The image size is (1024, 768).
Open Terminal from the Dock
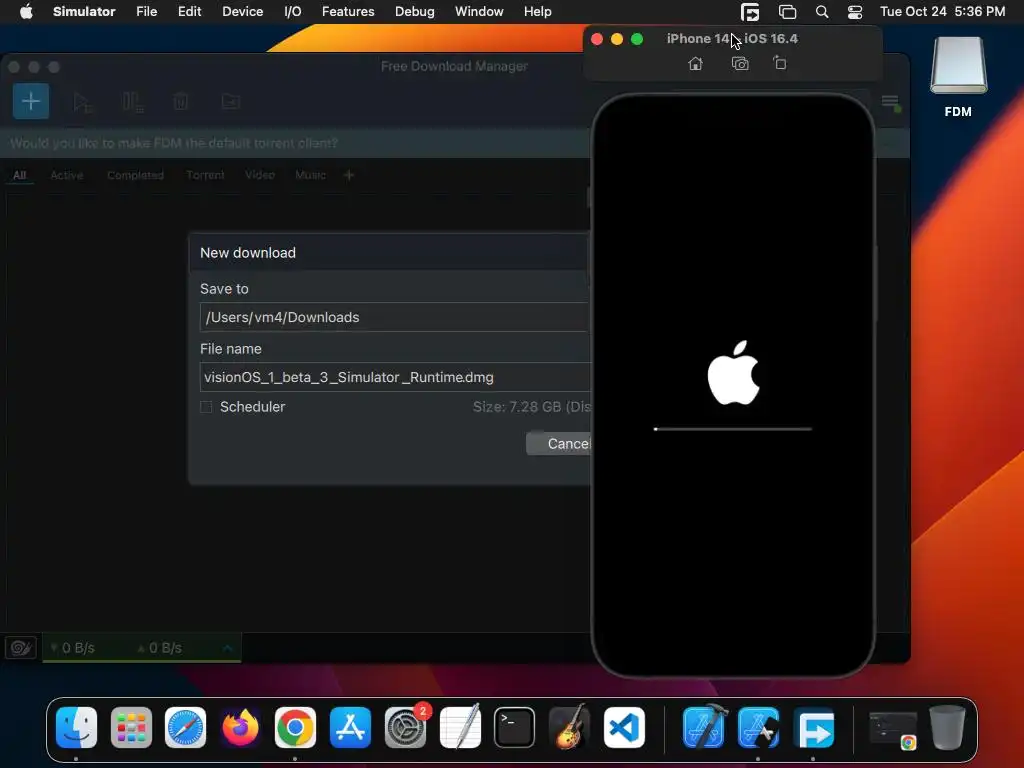point(515,728)
